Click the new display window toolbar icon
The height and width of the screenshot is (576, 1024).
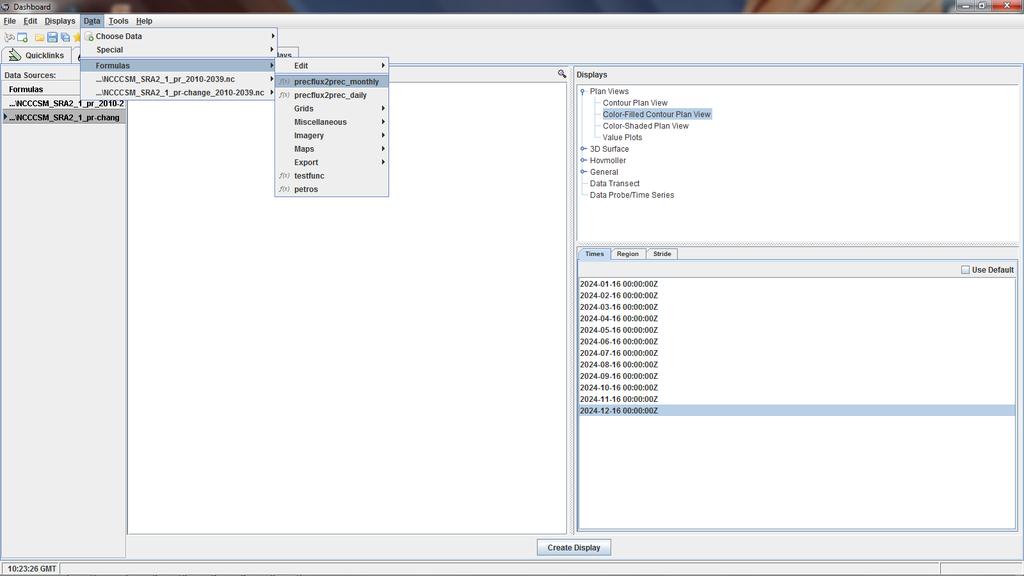pyautogui.click(x=22, y=37)
